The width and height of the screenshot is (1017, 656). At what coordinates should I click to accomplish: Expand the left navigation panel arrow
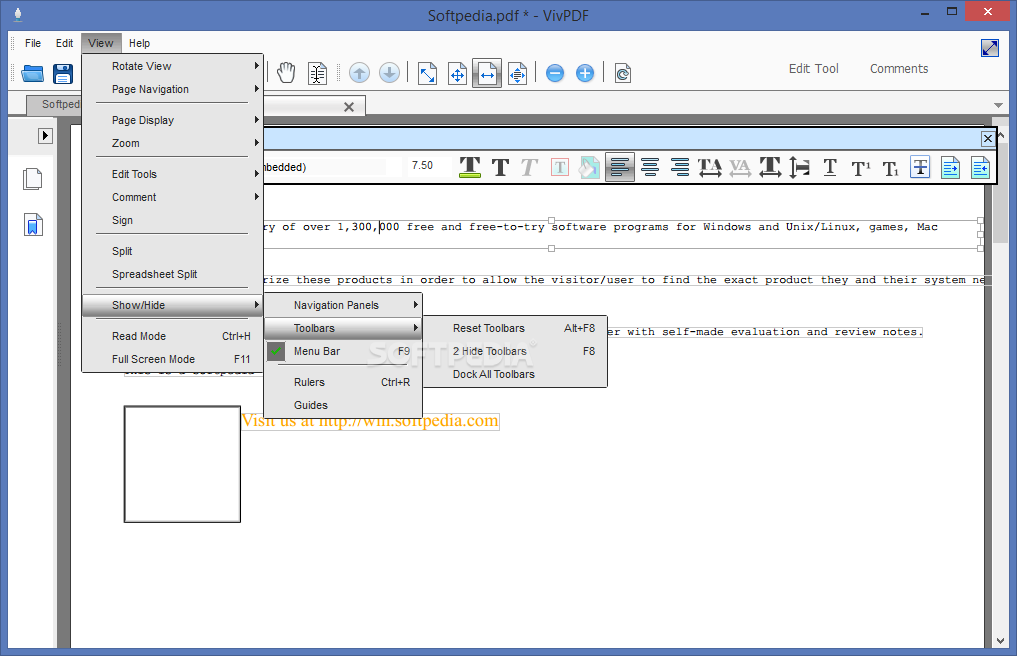click(x=45, y=136)
